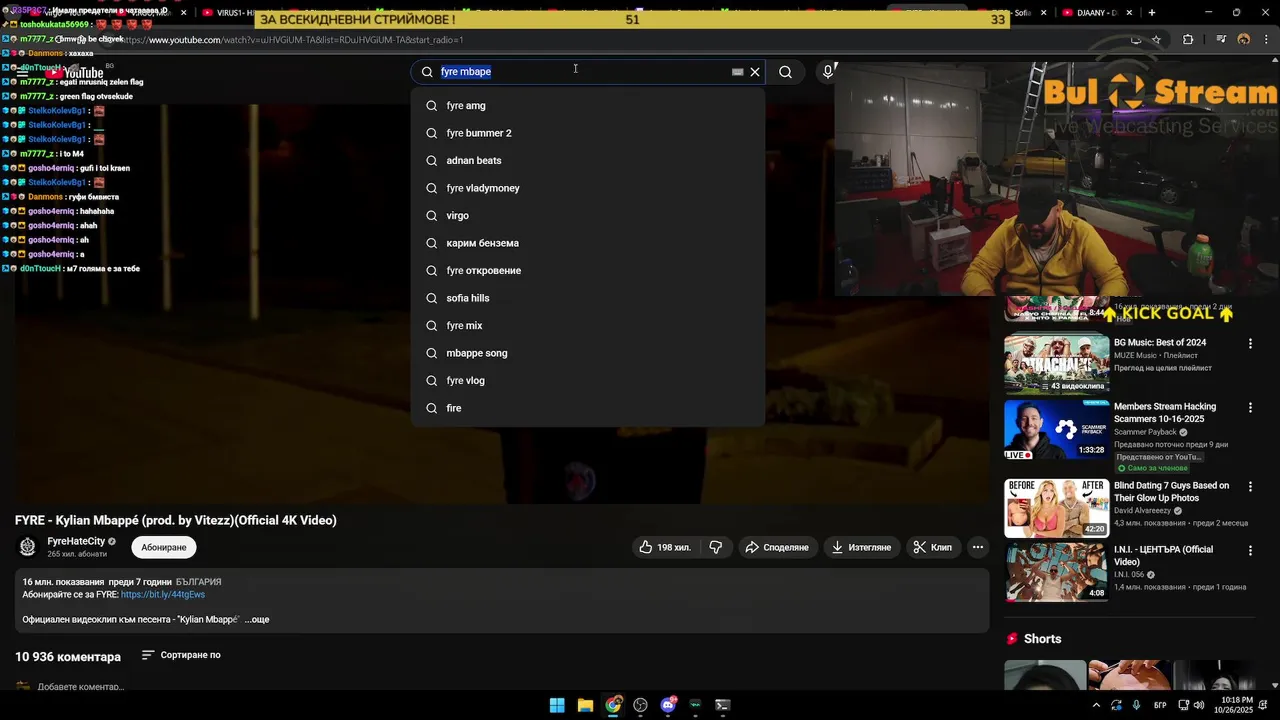Open options for 'Members Stream Hacking Scammers' video
The width and height of the screenshot is (1280, 720).
click(1250, 408)
